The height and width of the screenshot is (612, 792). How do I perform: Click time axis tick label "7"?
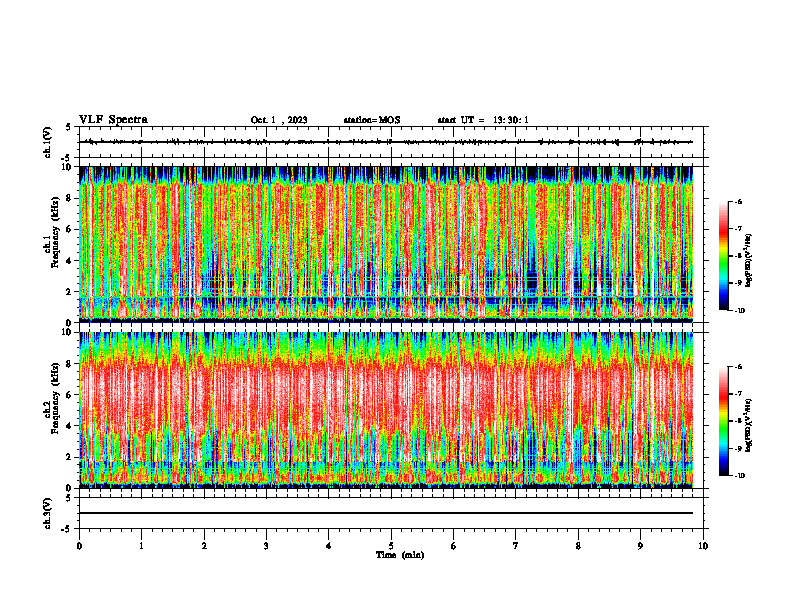pyautogui.click(x=516, y=546)
